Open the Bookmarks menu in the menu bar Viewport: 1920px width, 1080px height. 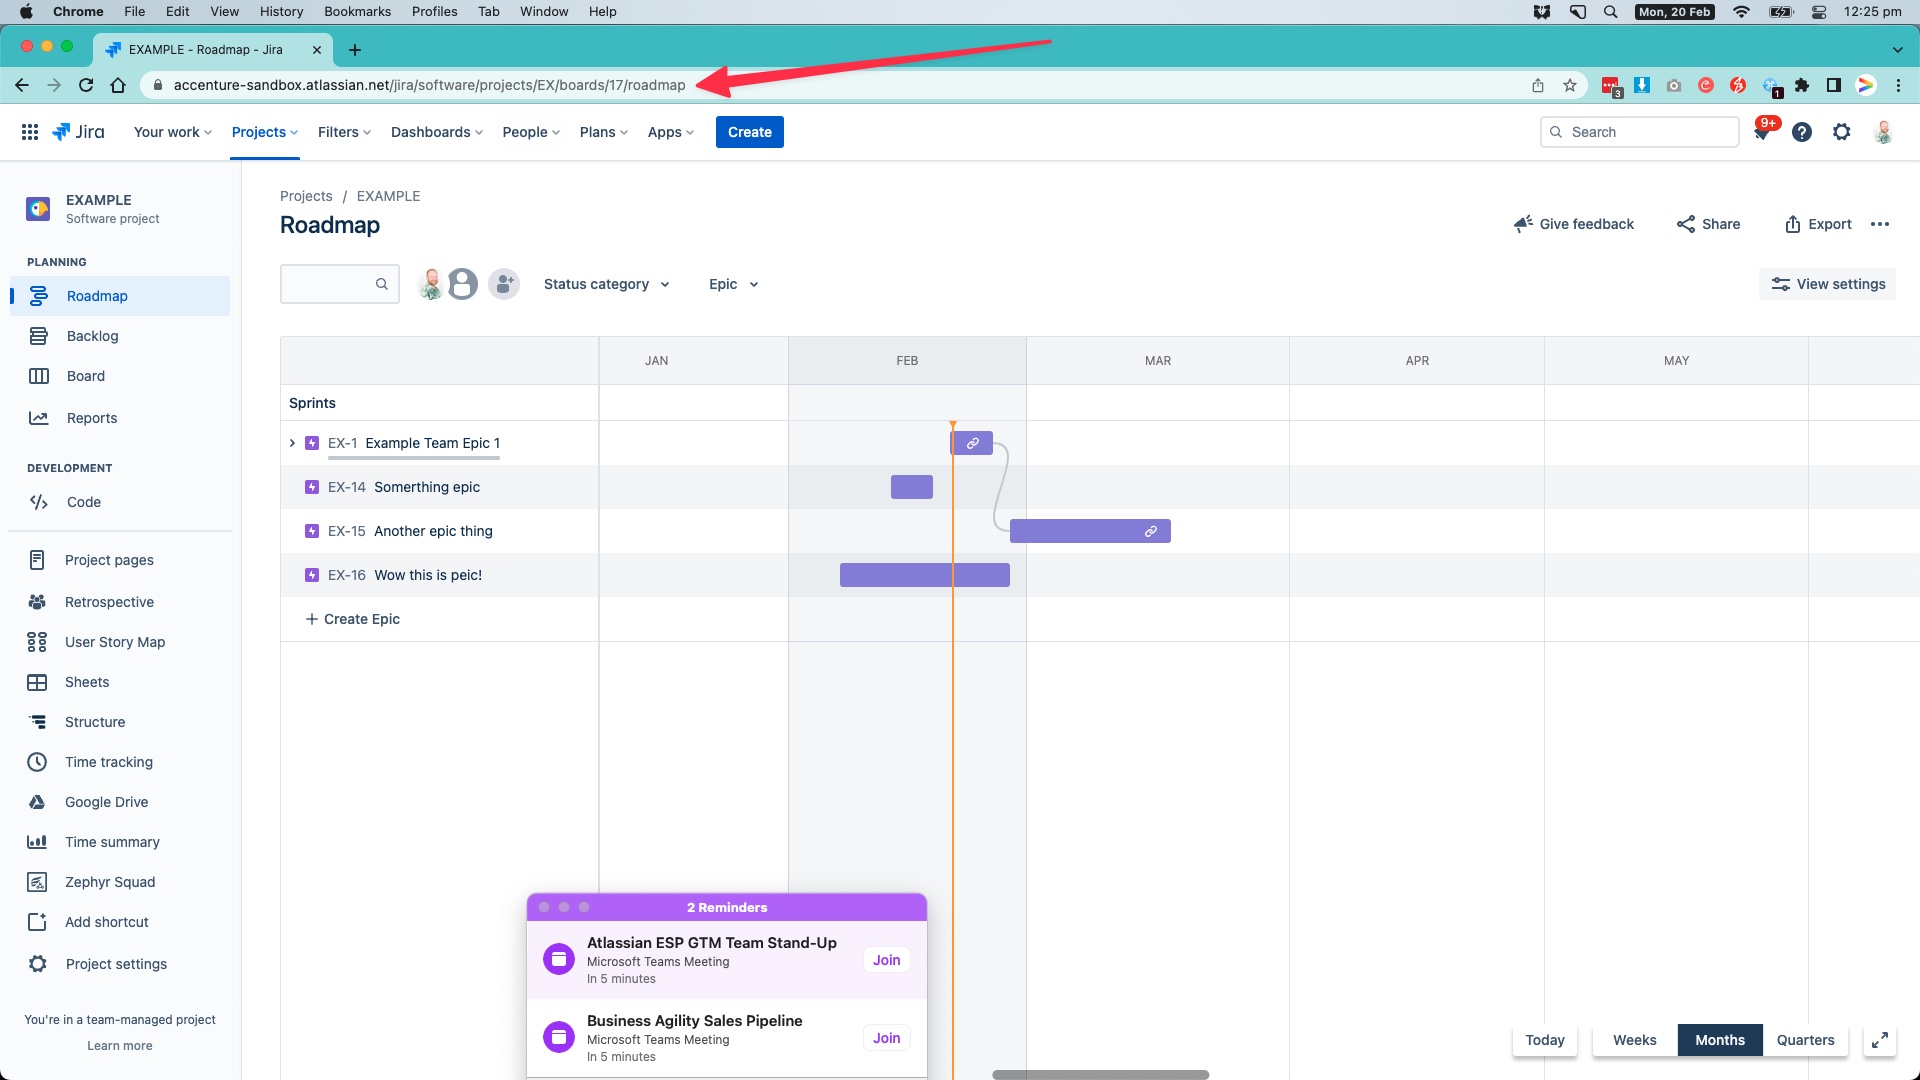[357, 11]
